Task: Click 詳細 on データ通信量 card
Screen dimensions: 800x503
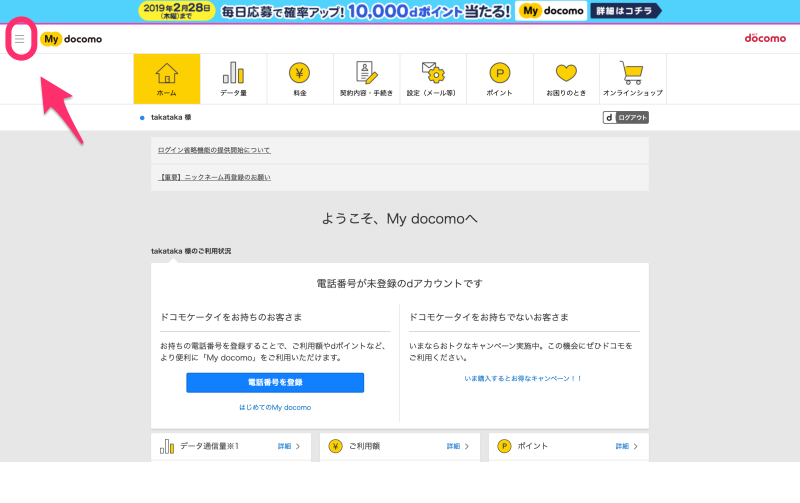Action: click(x=289, y=446)
